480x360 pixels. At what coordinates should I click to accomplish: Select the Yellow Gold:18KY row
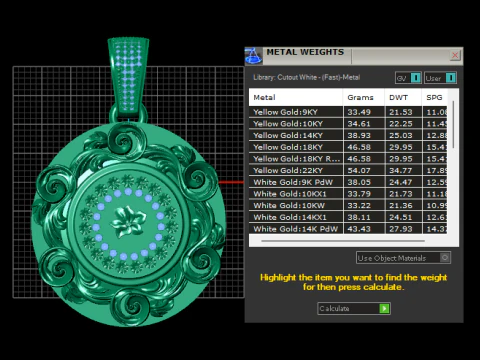(348, 147)
